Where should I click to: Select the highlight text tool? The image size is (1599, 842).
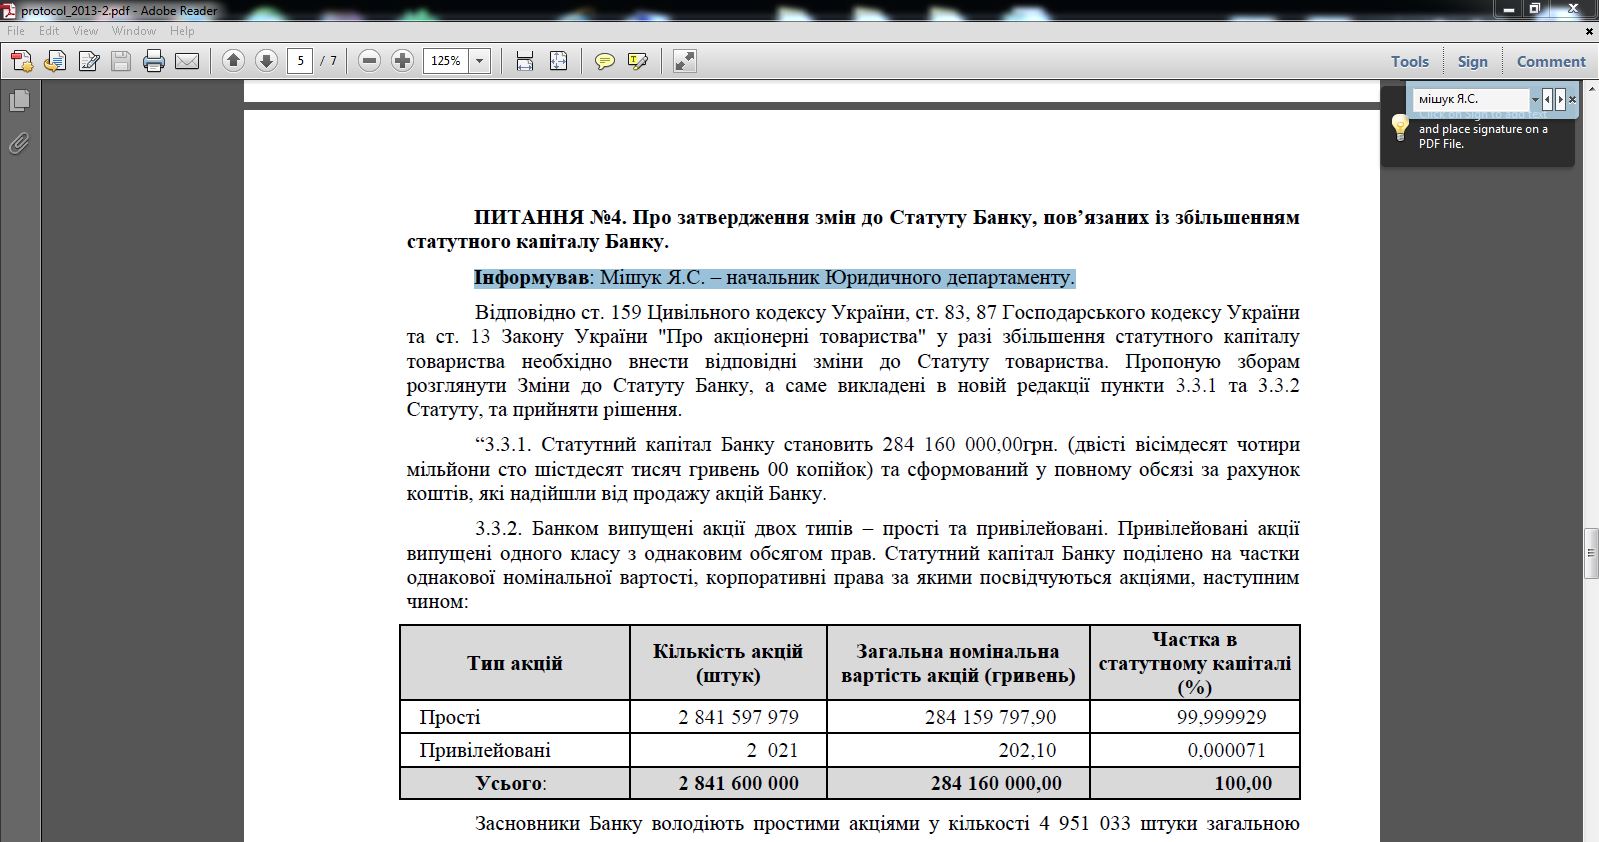click(637, 62)
